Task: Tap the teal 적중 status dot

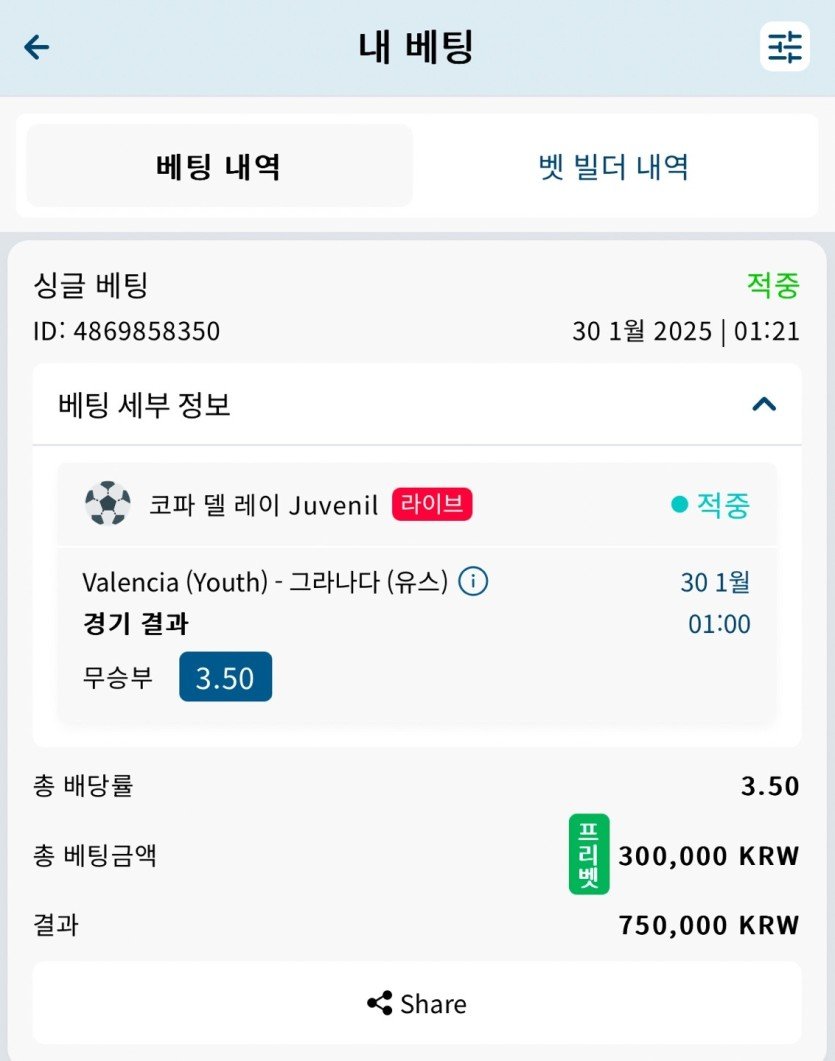Action: pyautogui.click(x=680, y=506)
